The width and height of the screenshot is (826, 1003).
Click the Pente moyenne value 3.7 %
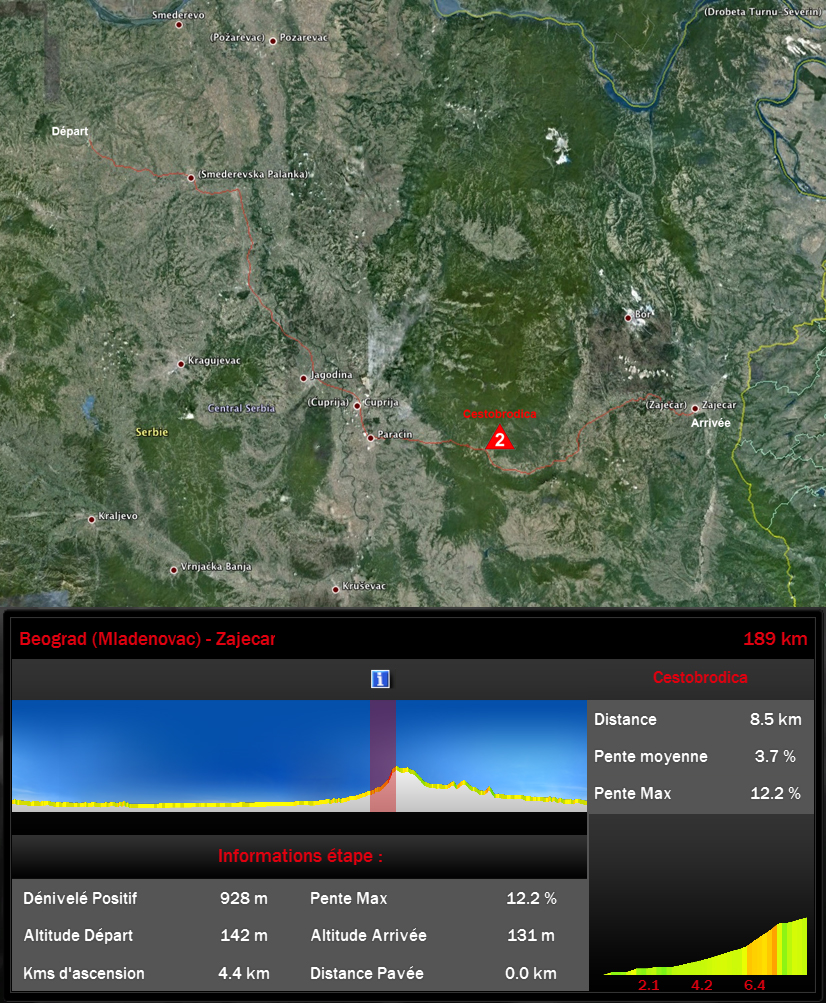pyautogui.click(x=775, y=756)
